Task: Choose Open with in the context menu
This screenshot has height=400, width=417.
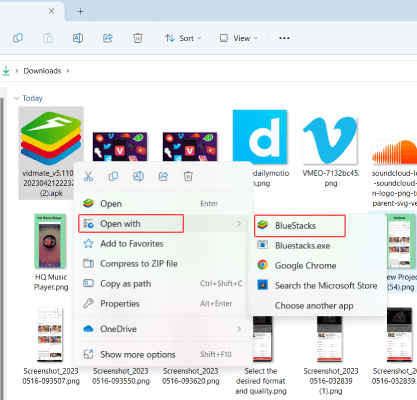Action: (163, 224)
